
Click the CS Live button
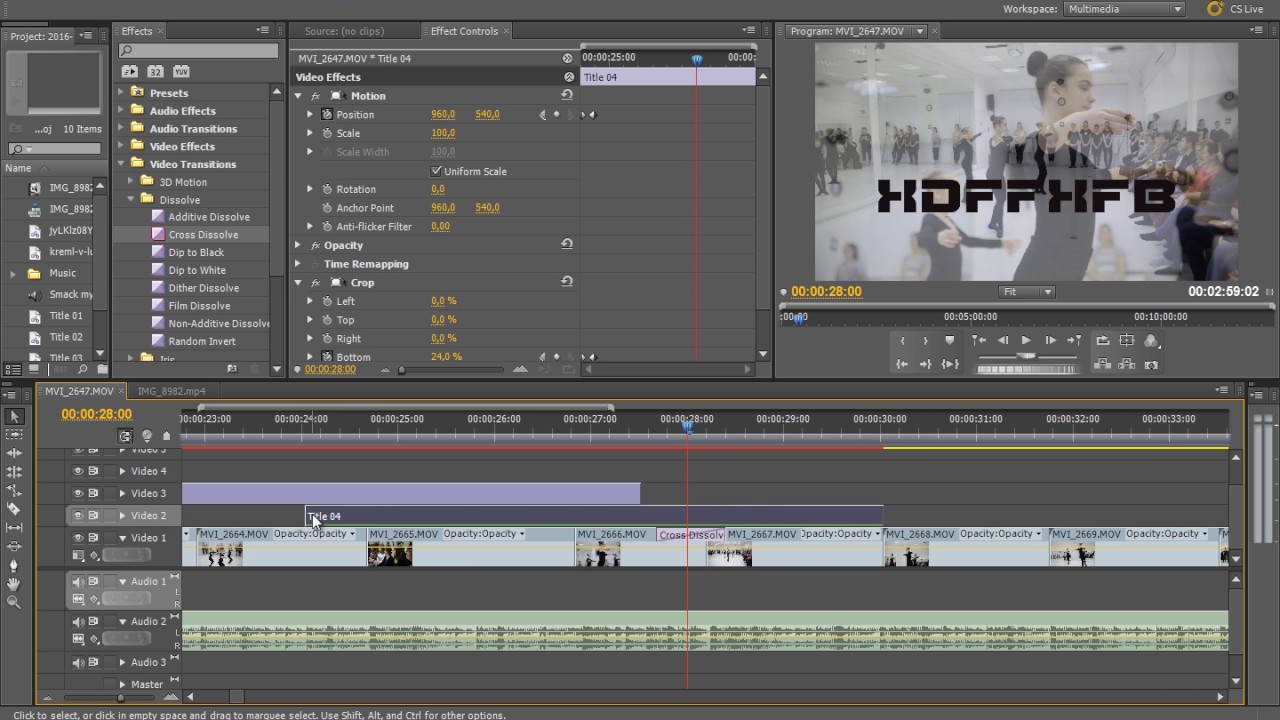tap(1236, 9)
